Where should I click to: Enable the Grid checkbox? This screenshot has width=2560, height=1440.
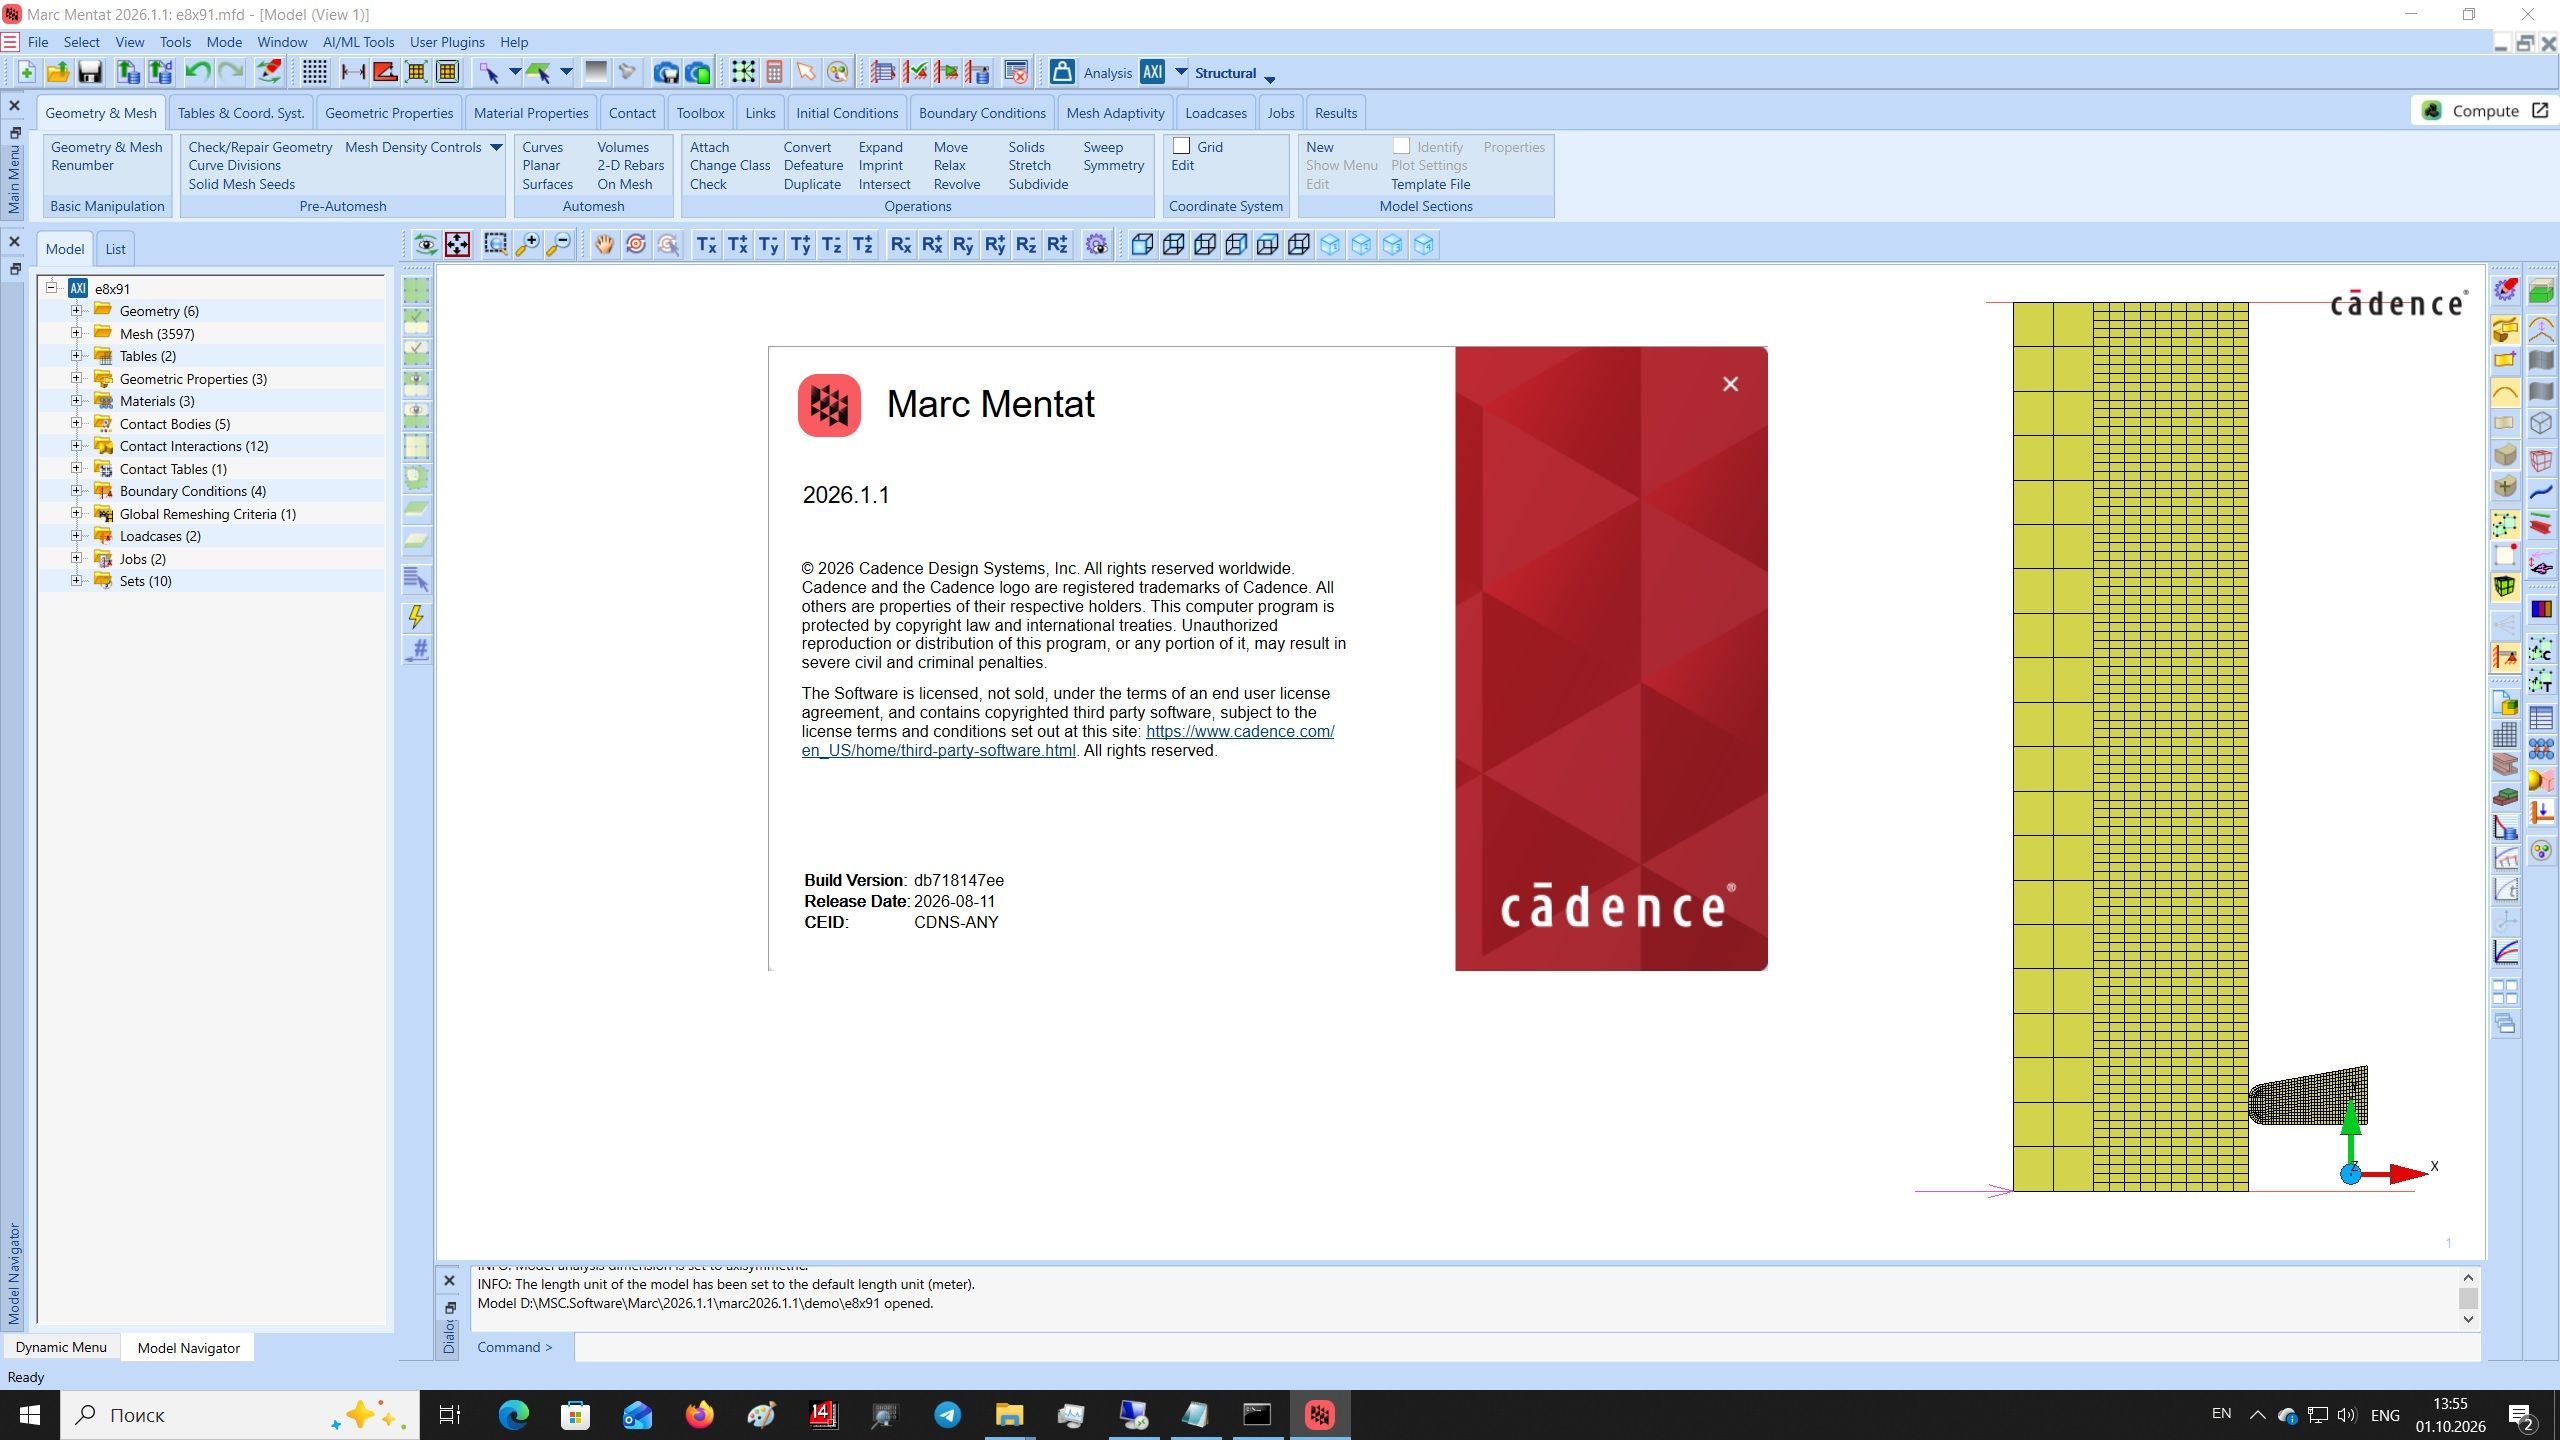[1181, 146]
